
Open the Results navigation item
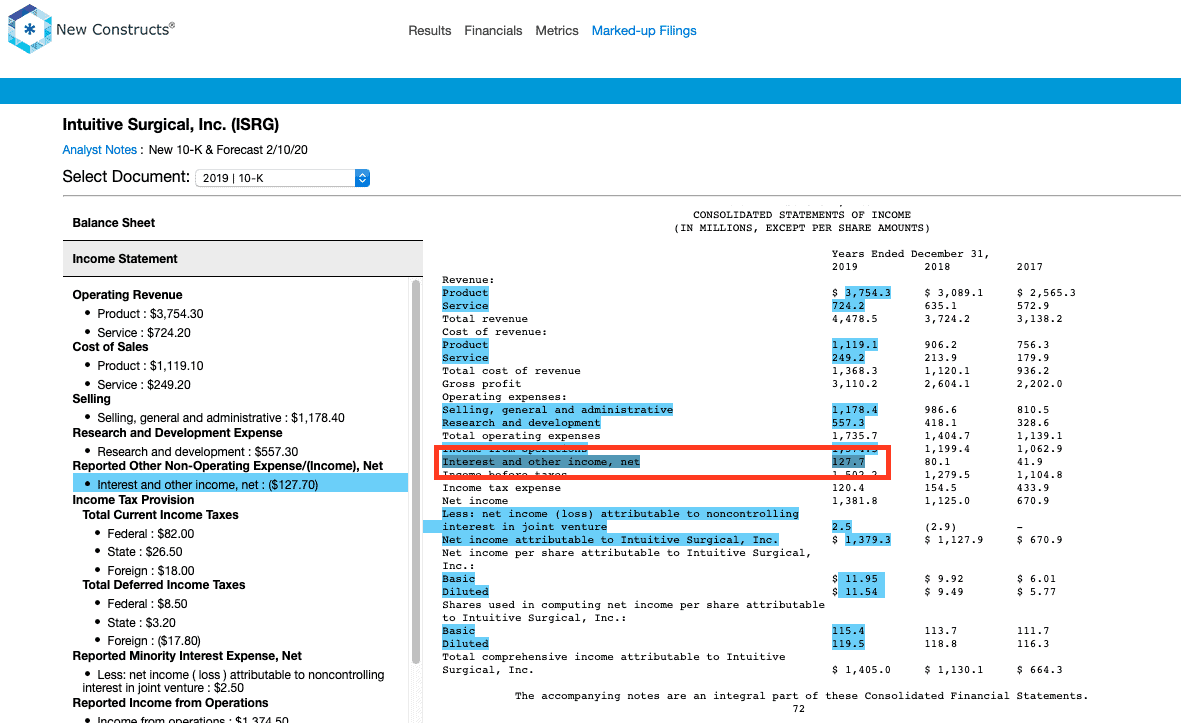point(429,31)
